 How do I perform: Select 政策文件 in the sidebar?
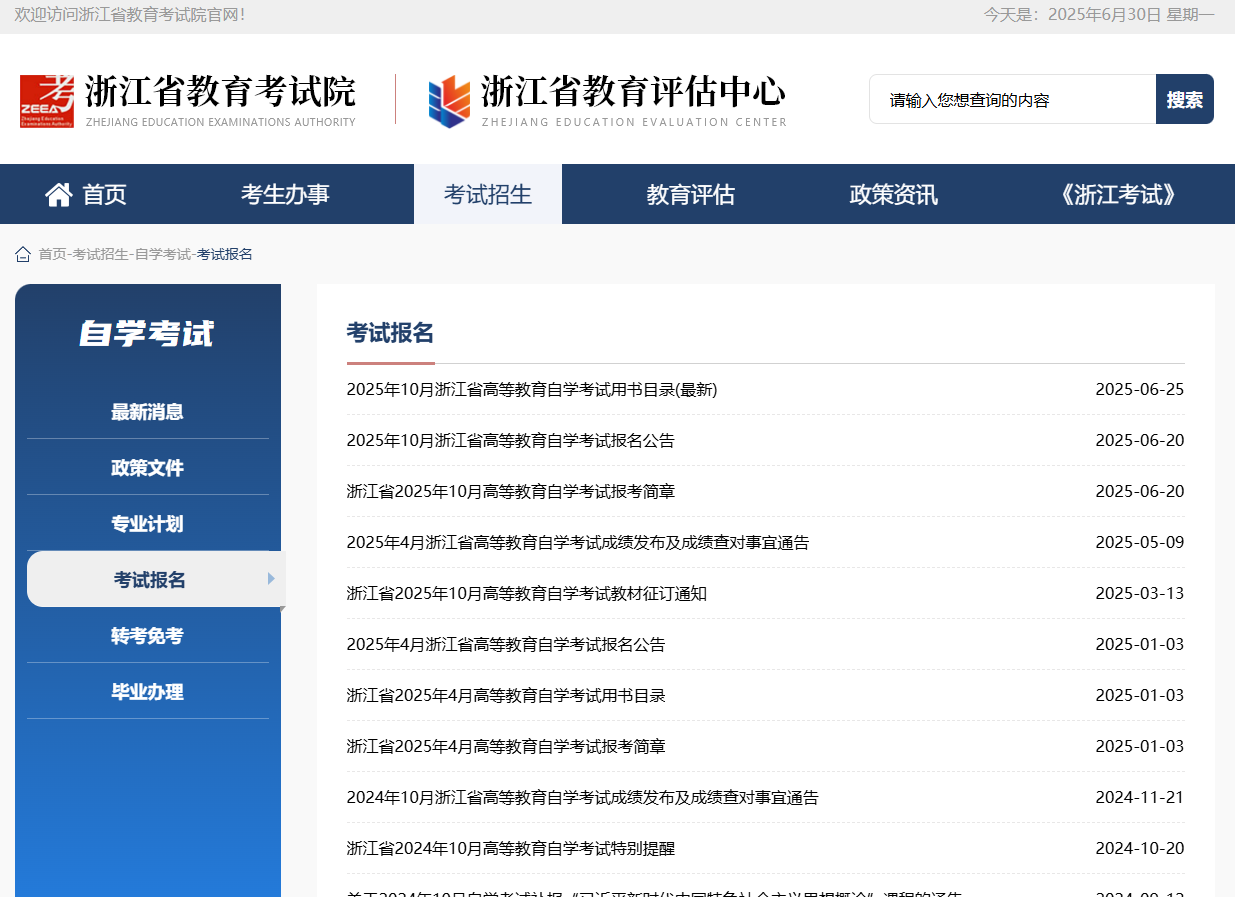coord(147,468)
